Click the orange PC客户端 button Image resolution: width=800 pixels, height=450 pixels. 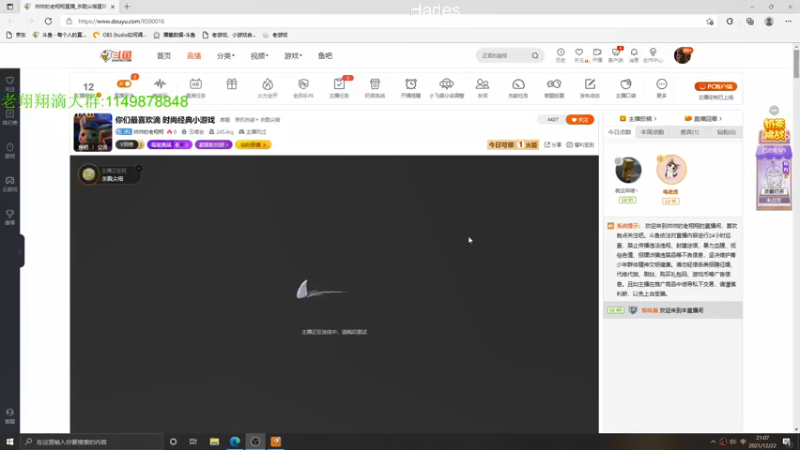point(716,86)
